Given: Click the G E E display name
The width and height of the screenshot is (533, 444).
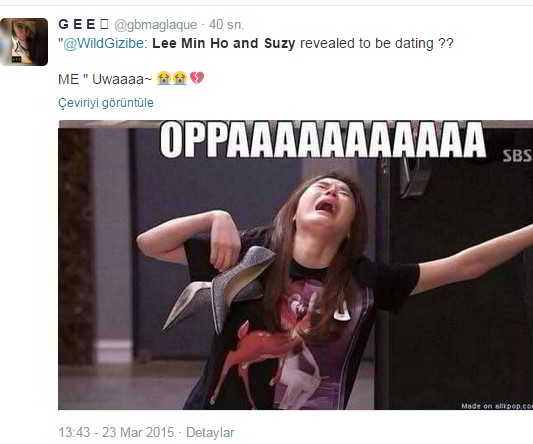Looking at the screenshot, I should coord(77,24).
